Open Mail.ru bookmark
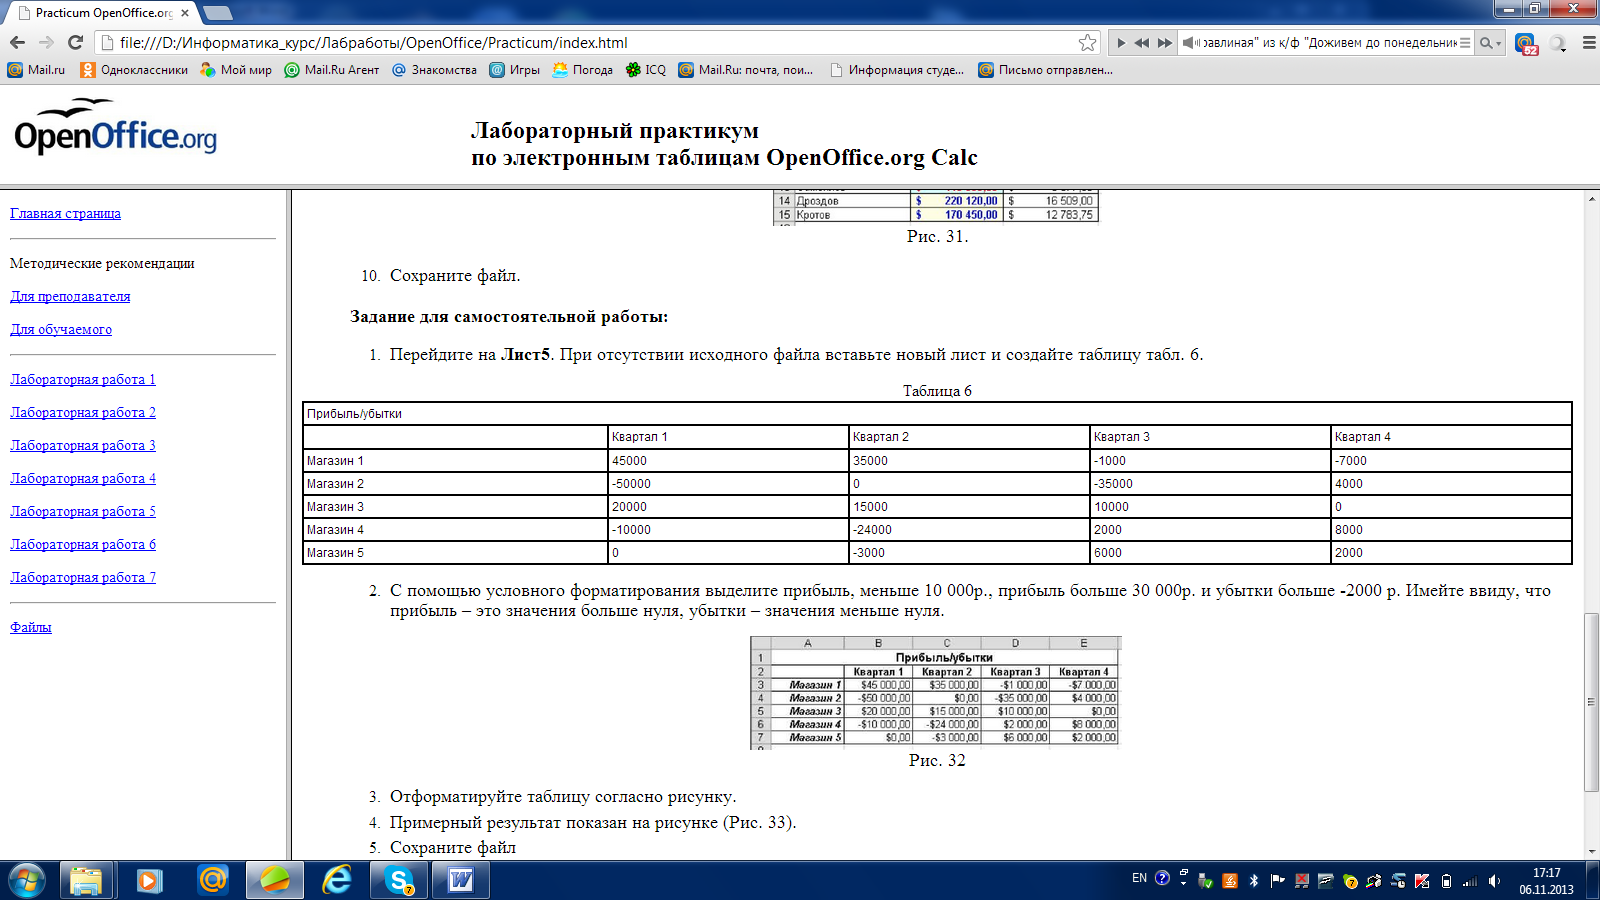This screenshot has height=900, width=1600. 36,70
